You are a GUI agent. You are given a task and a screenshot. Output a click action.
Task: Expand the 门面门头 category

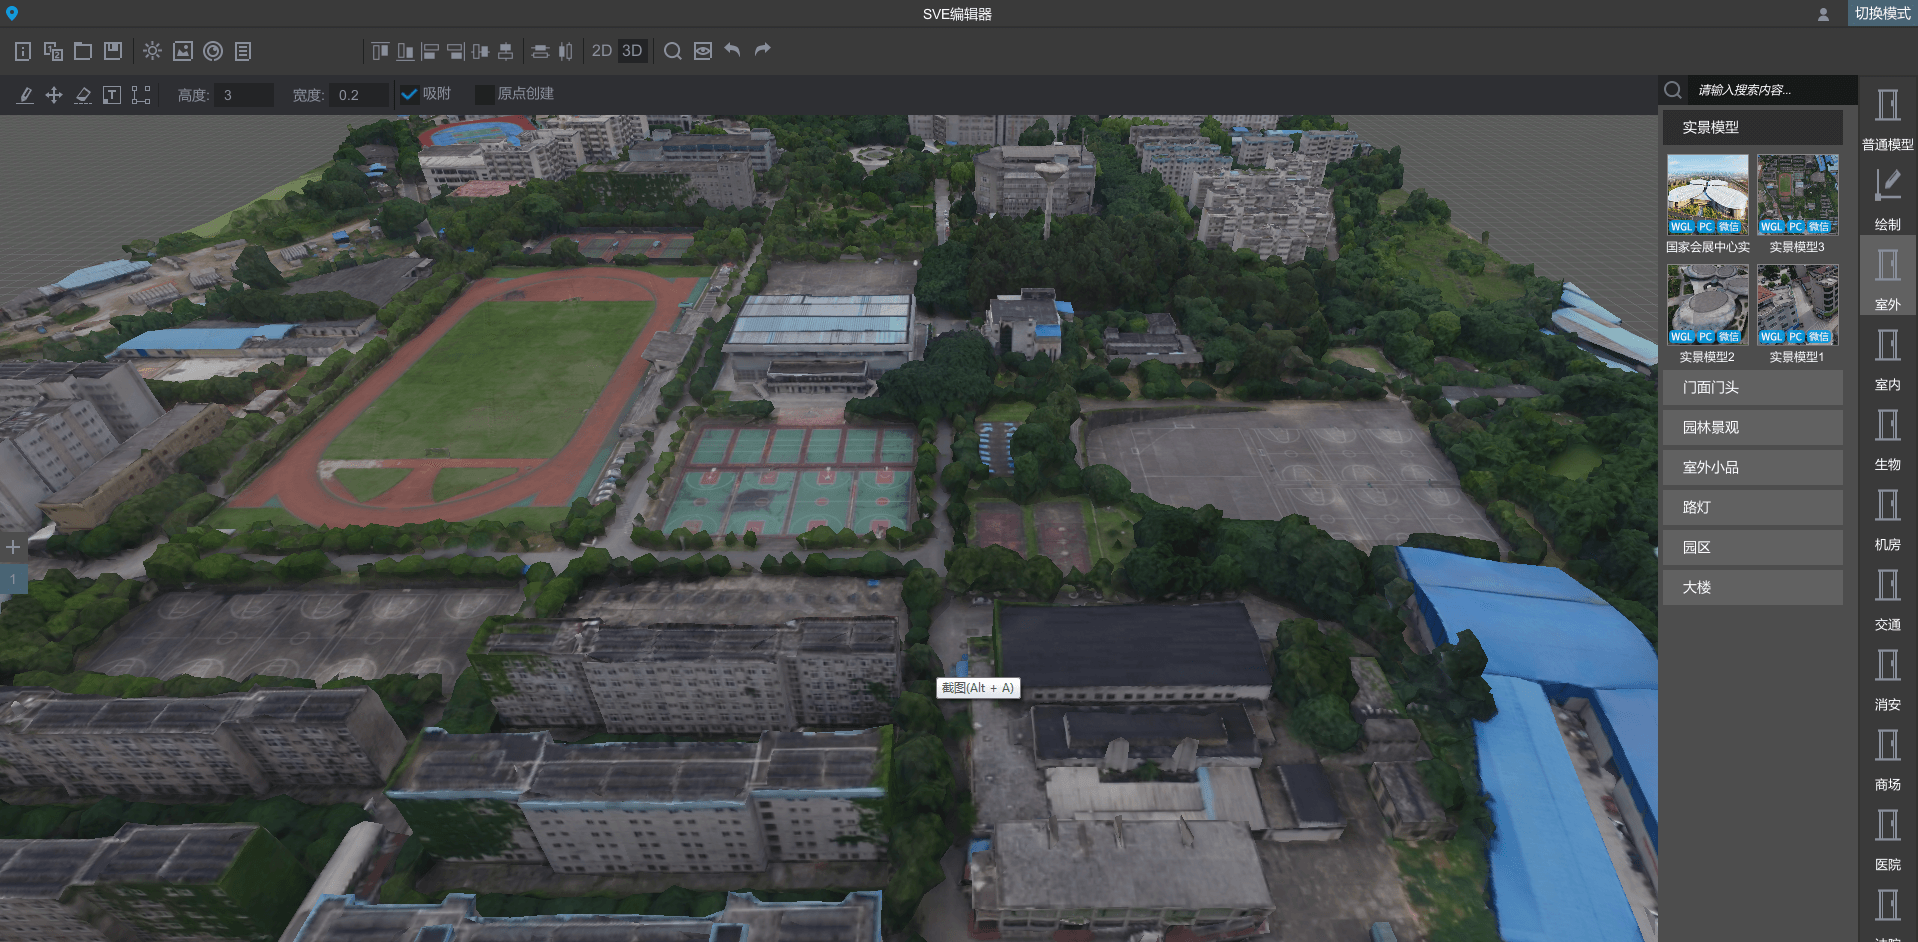[x=1752, y=388]
